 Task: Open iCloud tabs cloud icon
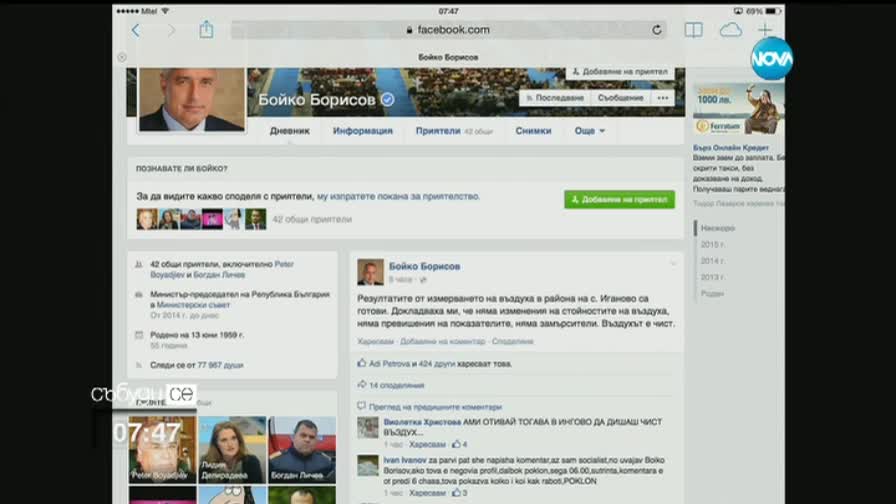pyautogui.click(x=730, y=30)
